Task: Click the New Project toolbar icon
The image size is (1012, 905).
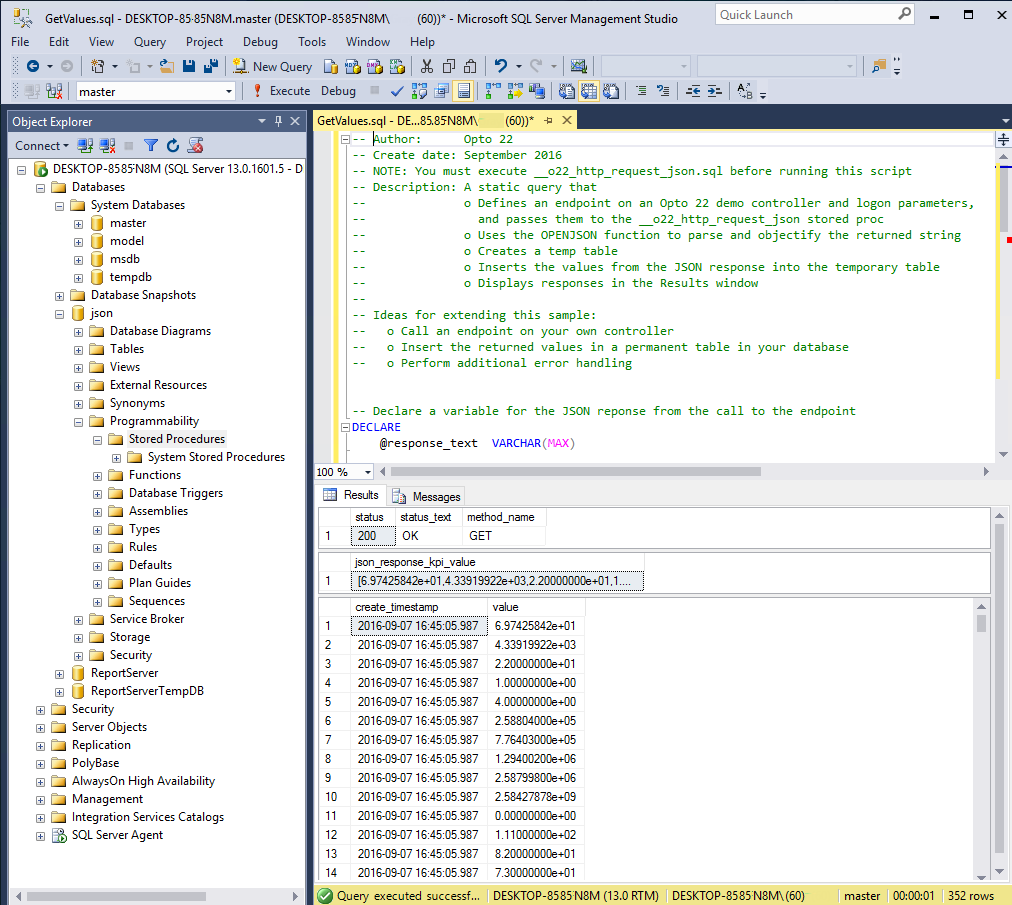Action: [97, 66]
